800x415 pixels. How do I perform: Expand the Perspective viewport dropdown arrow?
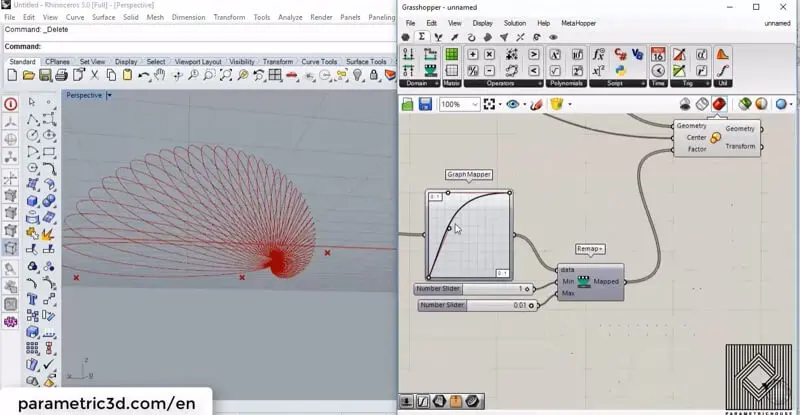(109, 95)
